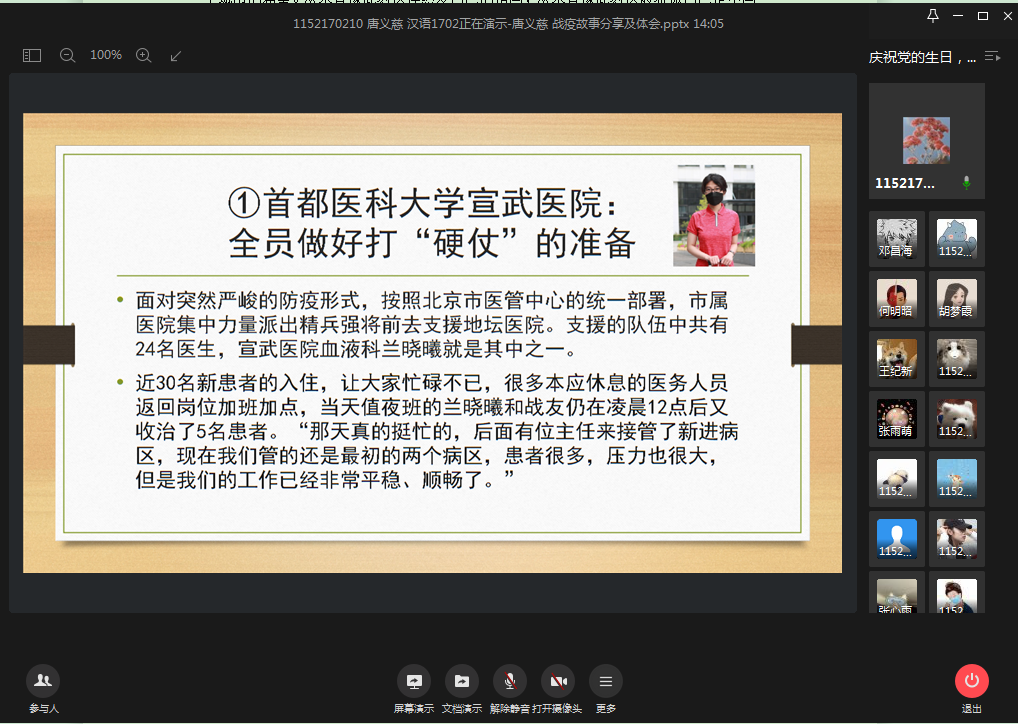Unmute microphone via 解除静音
This screenshot has height=724, width=1018.
(509, 681)
